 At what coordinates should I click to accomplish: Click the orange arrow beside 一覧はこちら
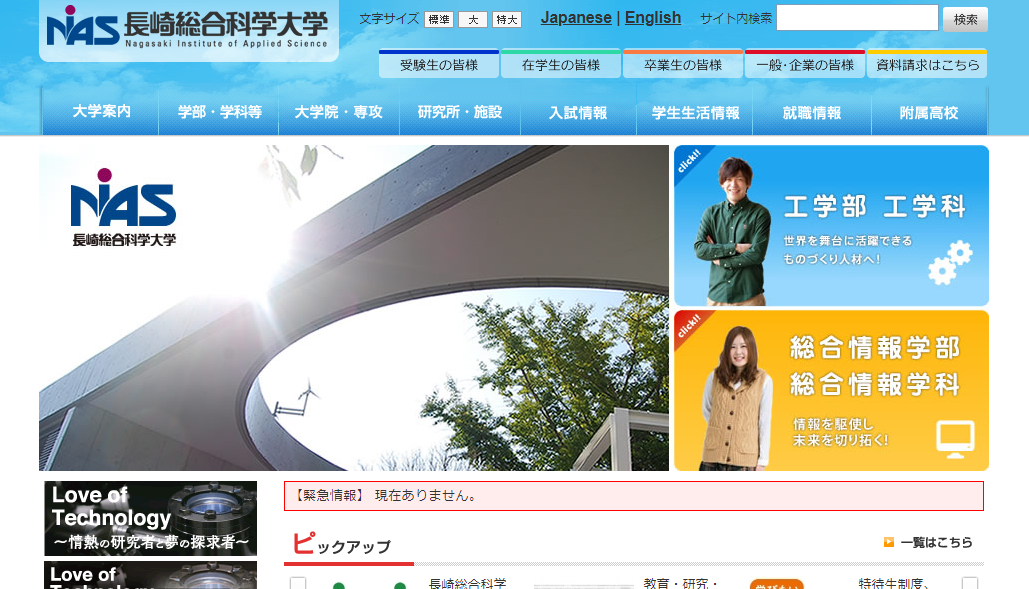[x=889, y=542]
